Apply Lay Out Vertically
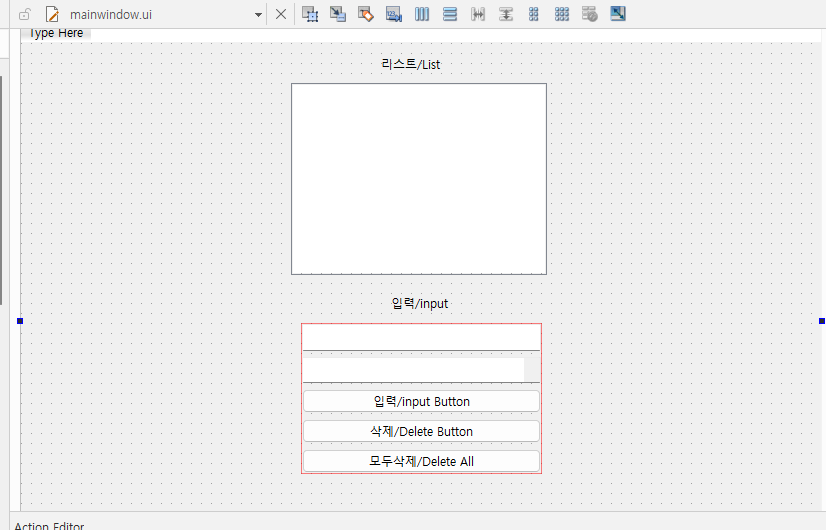826x530 pixels. coord(450,14)
